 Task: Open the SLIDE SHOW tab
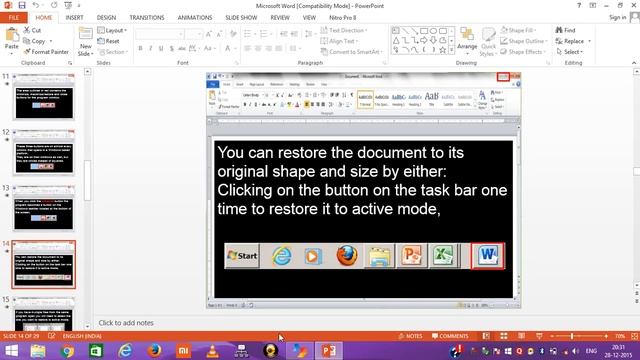[x=241, y=18]
